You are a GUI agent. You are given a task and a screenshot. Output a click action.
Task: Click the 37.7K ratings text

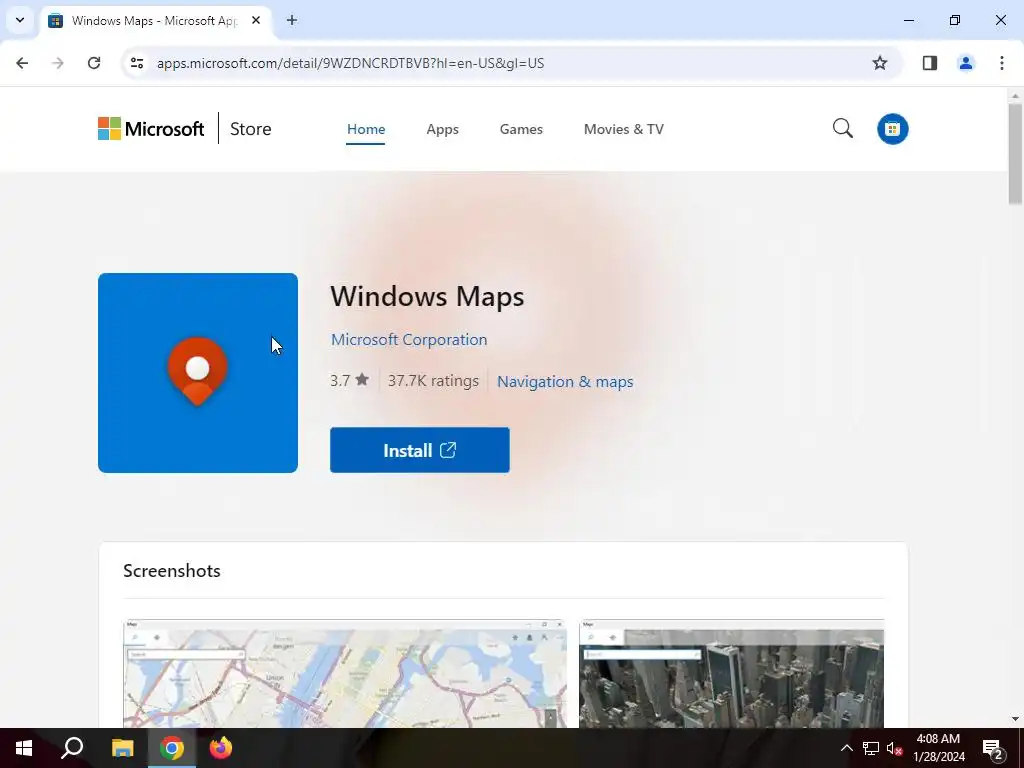click(433, 380)
